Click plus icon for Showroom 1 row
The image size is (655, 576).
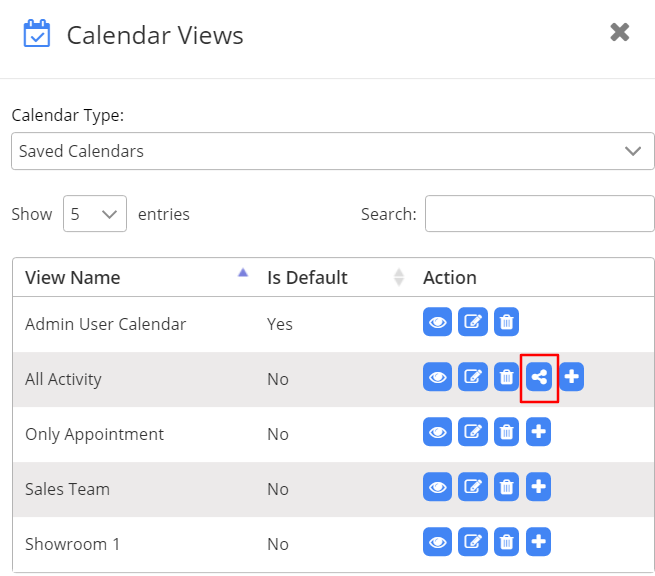[539, 543]
